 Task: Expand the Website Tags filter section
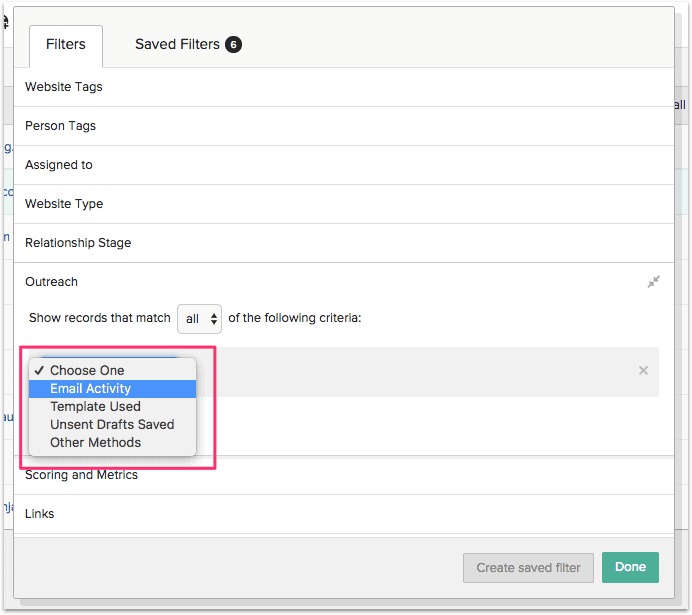click(x=64, y=87)
